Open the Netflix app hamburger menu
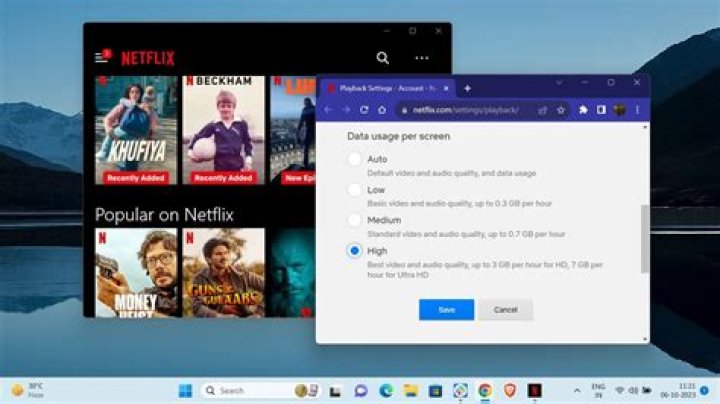 tap(101, 57)
